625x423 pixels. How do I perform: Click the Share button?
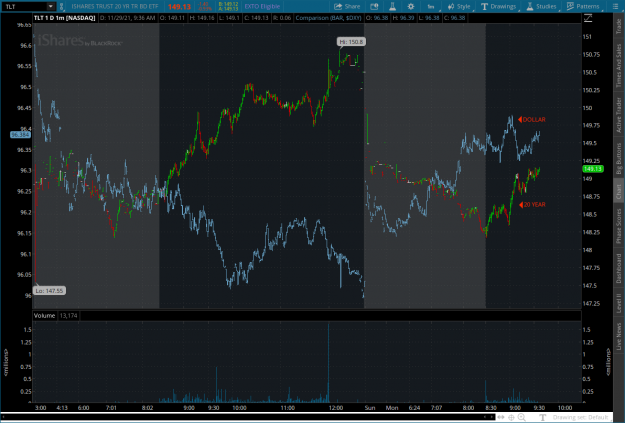pos(347,6)
